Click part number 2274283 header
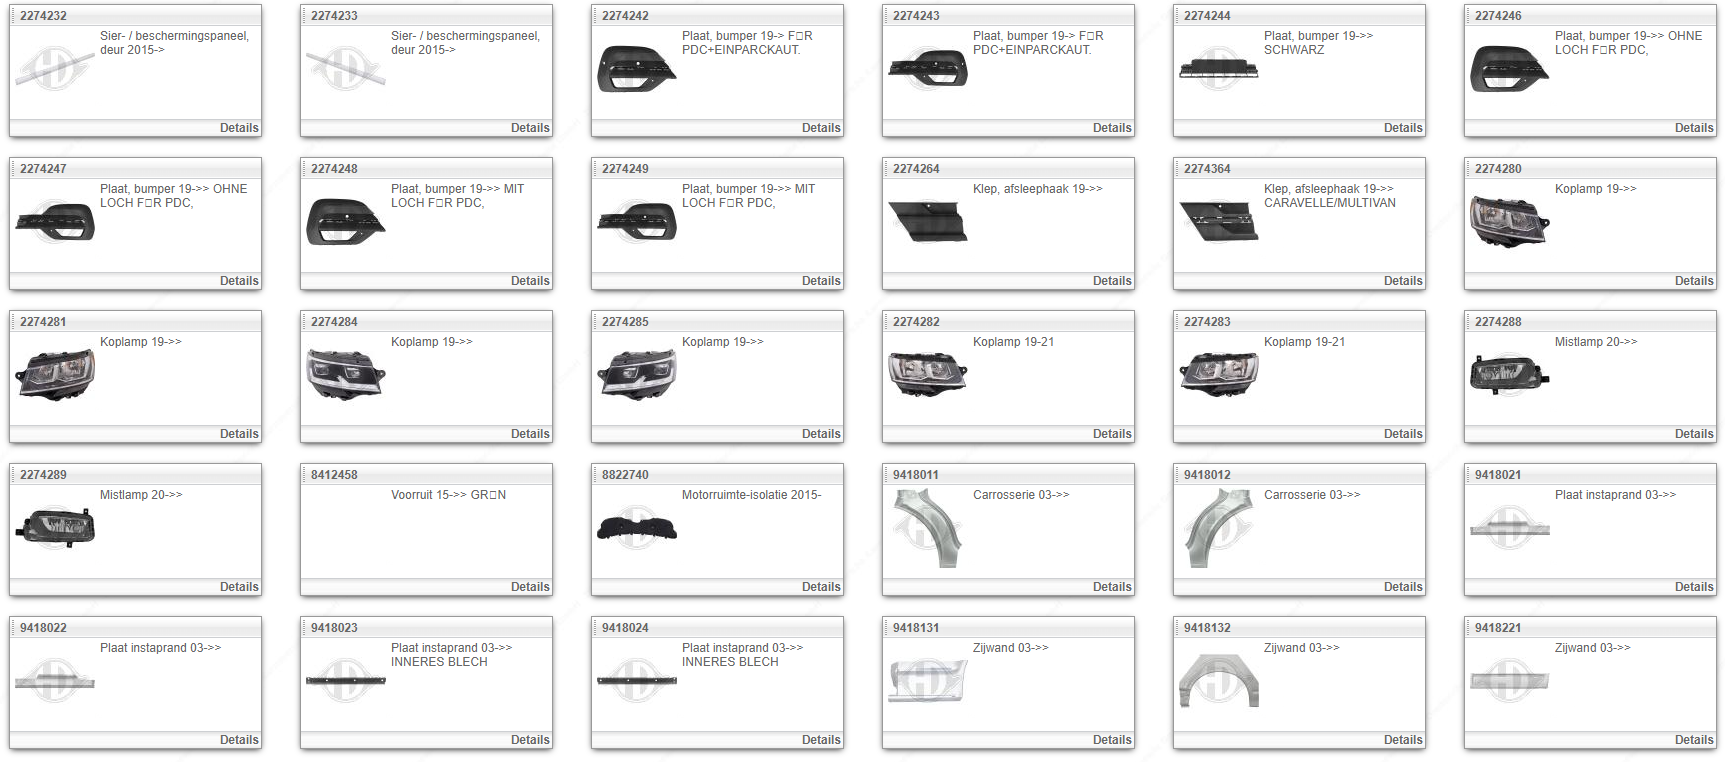 [1207, 322]
